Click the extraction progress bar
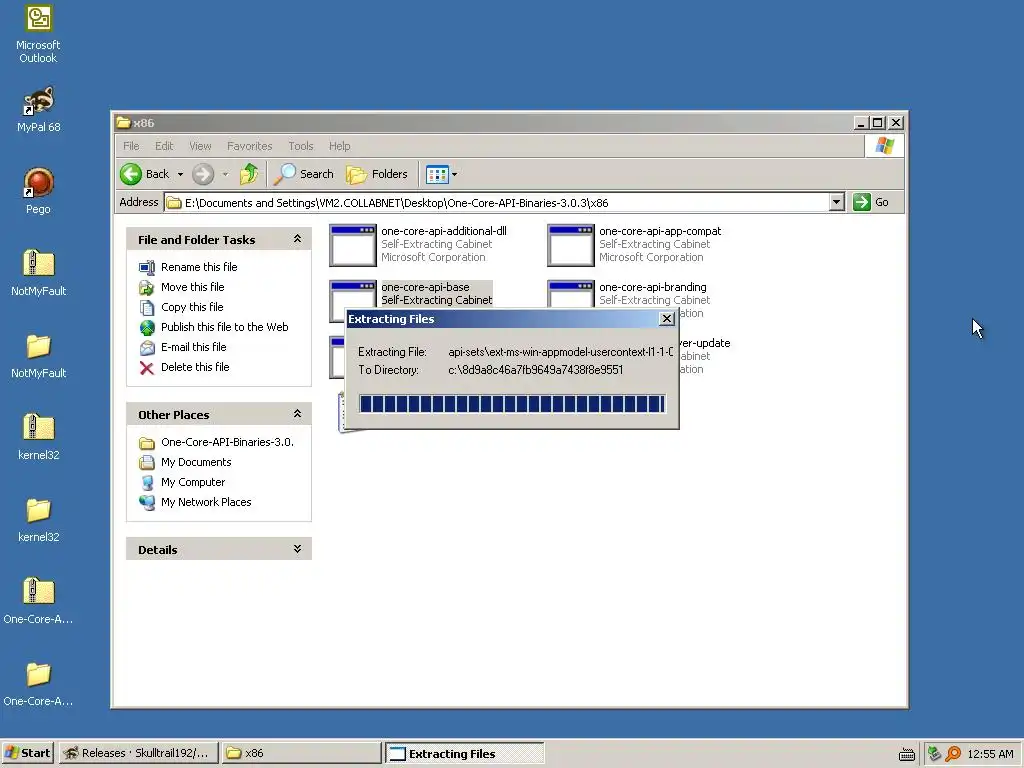The width and height of the screenshot is (1024, 768). point(512,404)
